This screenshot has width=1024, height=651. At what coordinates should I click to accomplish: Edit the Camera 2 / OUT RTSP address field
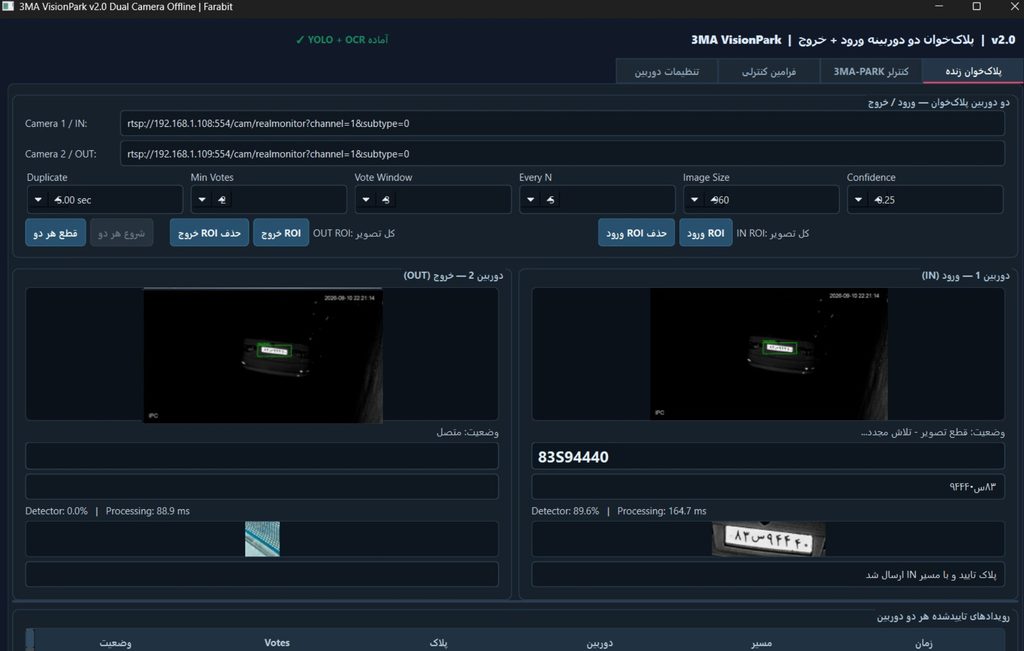click(x=562, y=154)
